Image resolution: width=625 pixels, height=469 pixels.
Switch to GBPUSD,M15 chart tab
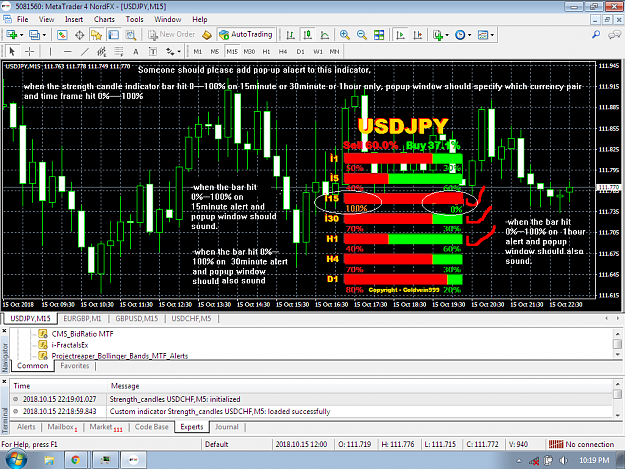pyautogui.click(x=137, y=319)
